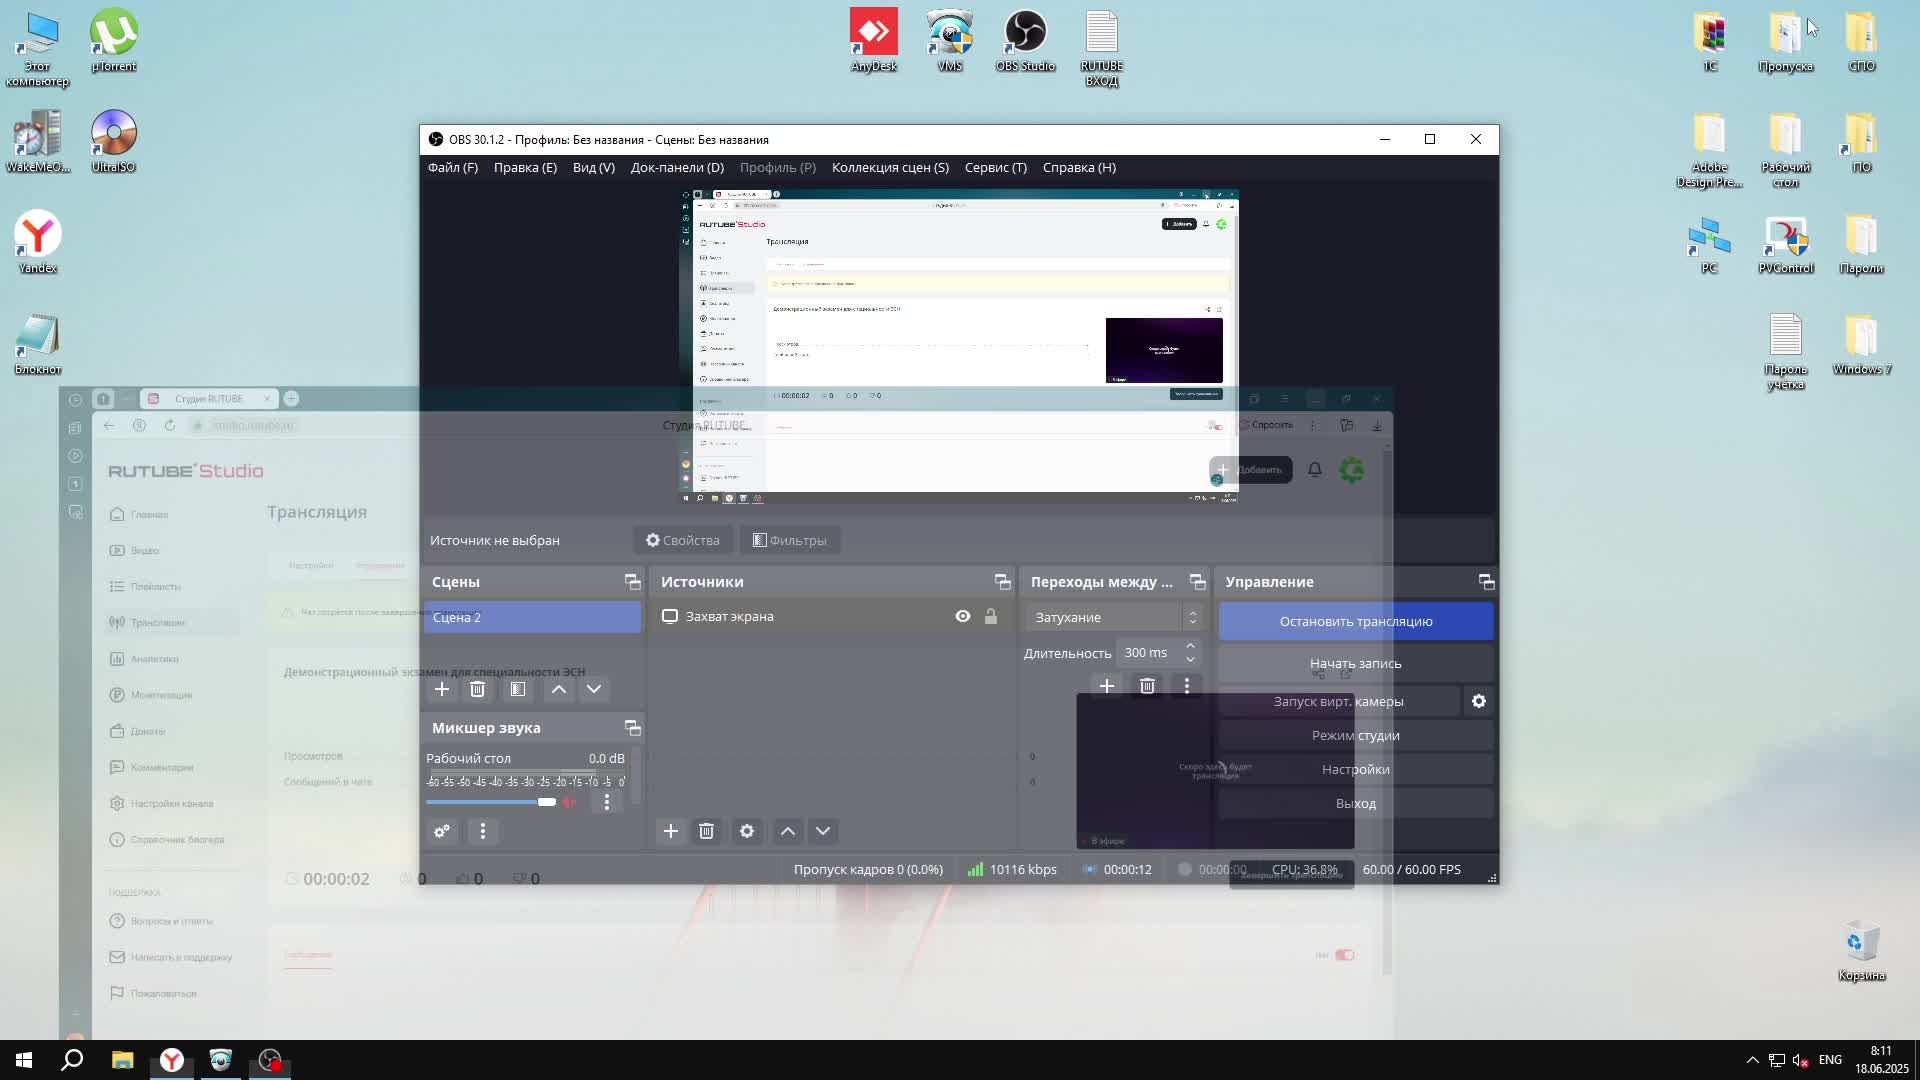The image size is (1920, 1080).
Task: Decrease transition duration stepper arrow
Action: pos(1190,660)
